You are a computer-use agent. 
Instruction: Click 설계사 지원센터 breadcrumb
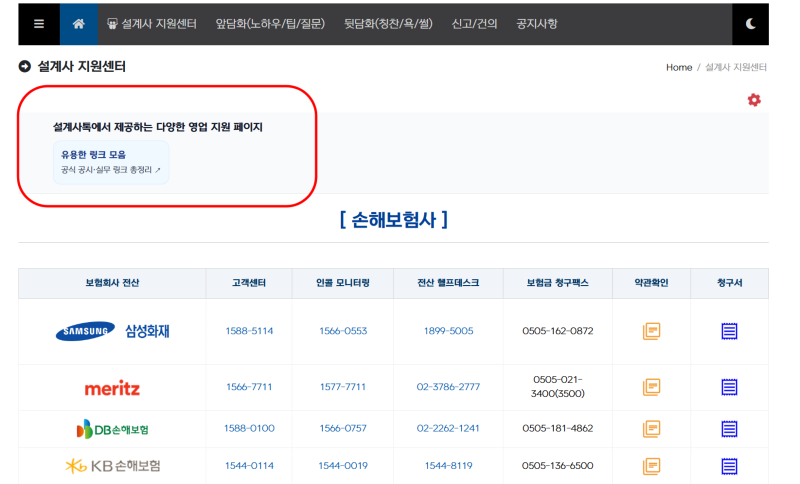coord(736,67)
